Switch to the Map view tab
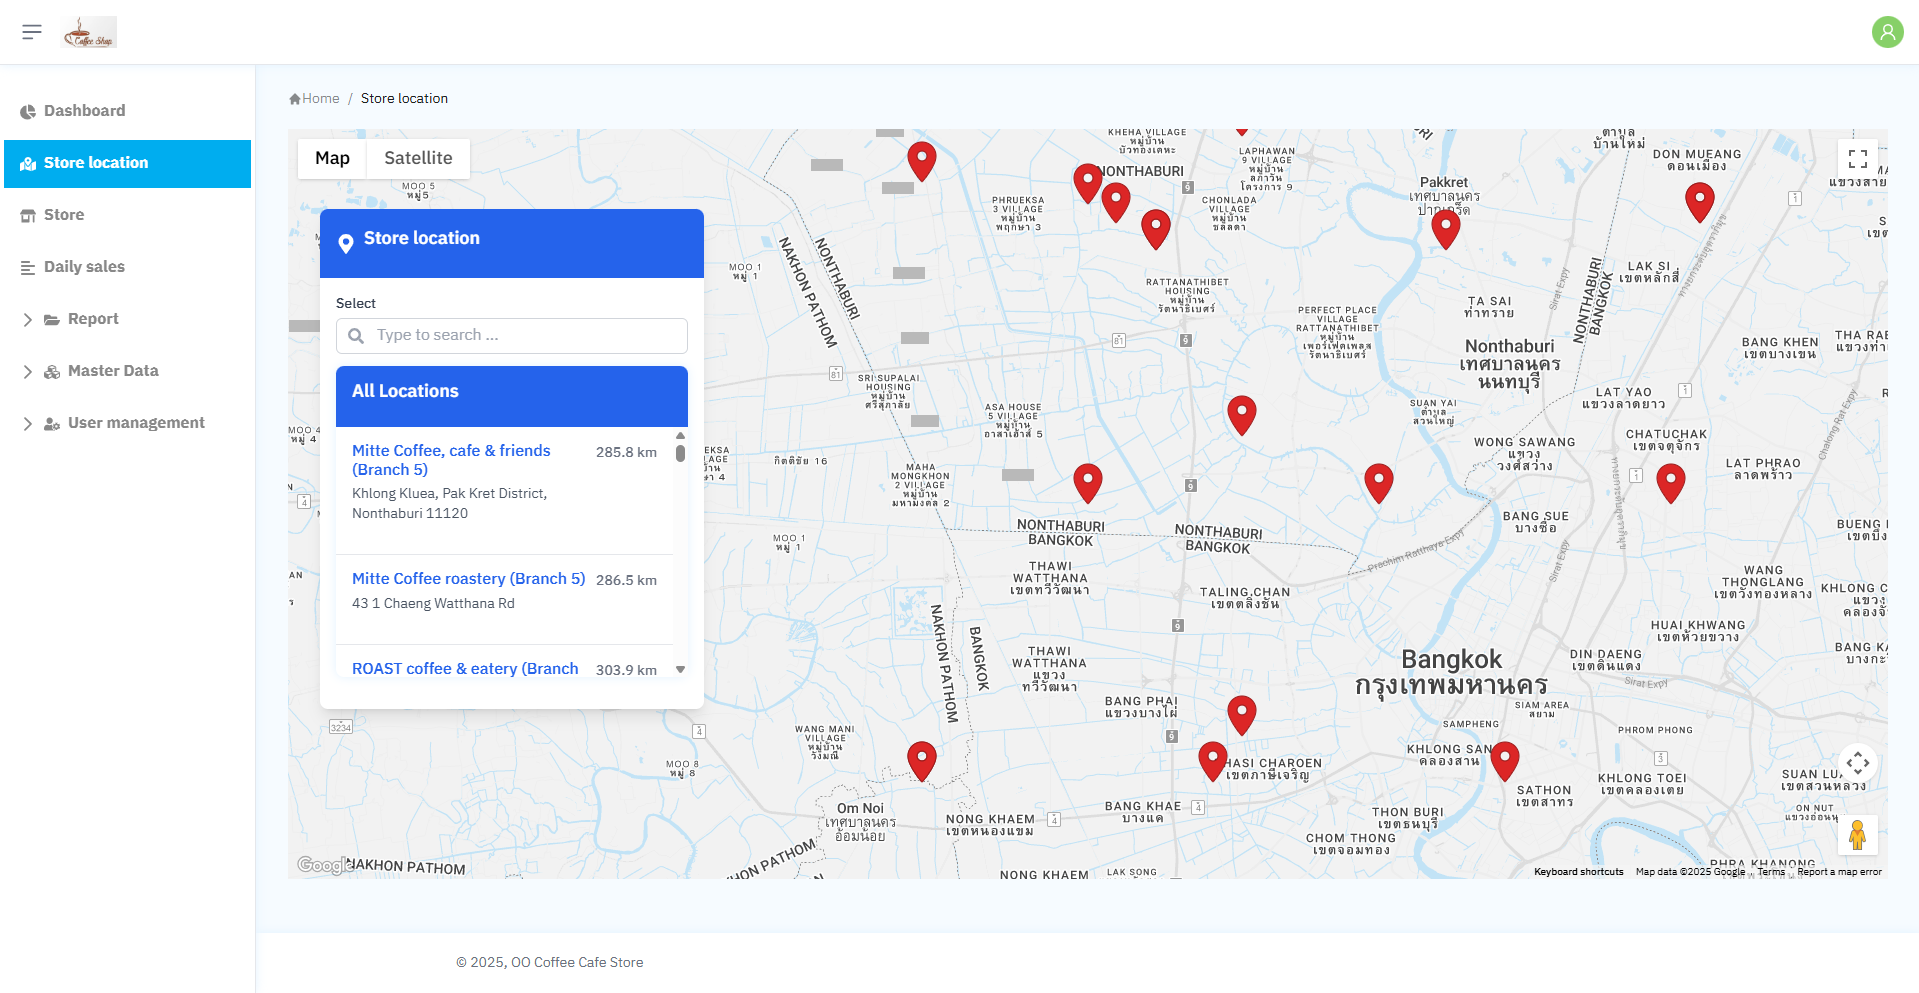 click(x=332, y=158)
